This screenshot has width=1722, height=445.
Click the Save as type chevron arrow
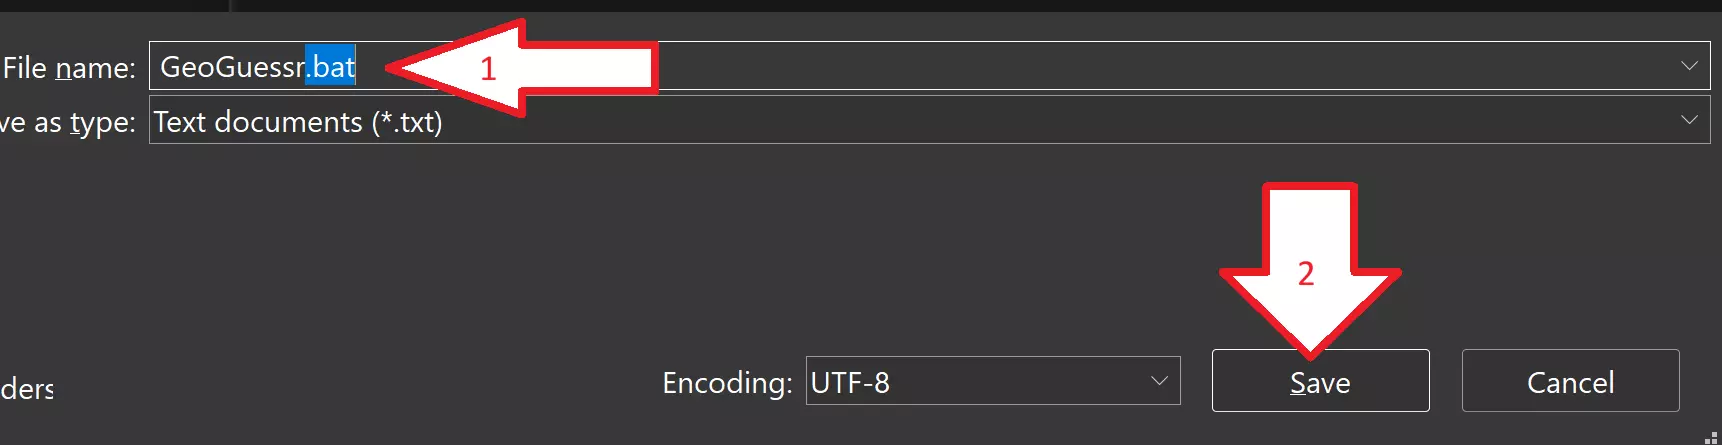(x=1689, y=120)
